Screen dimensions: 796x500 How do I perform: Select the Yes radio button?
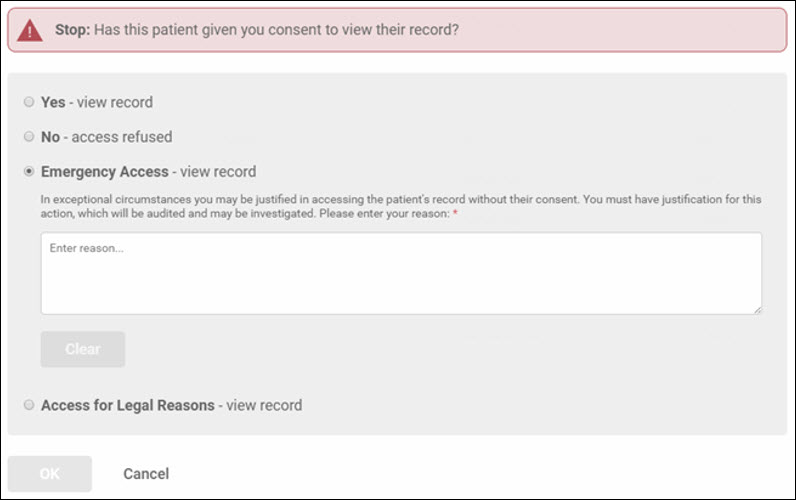pyautogui.click(x=29, y=102)
